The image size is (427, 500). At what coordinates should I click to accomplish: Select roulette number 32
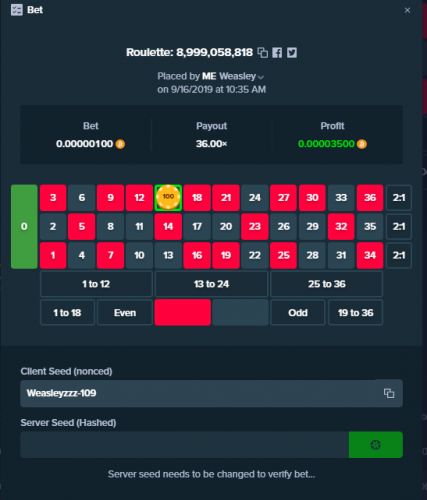tap(341, 227)
